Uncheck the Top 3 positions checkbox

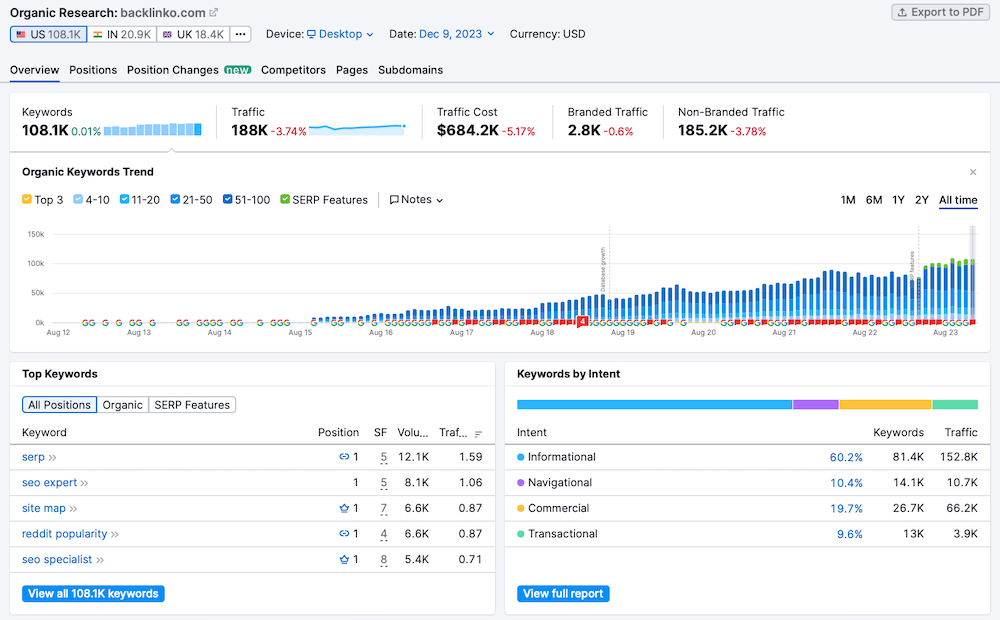tap(27, 200)
